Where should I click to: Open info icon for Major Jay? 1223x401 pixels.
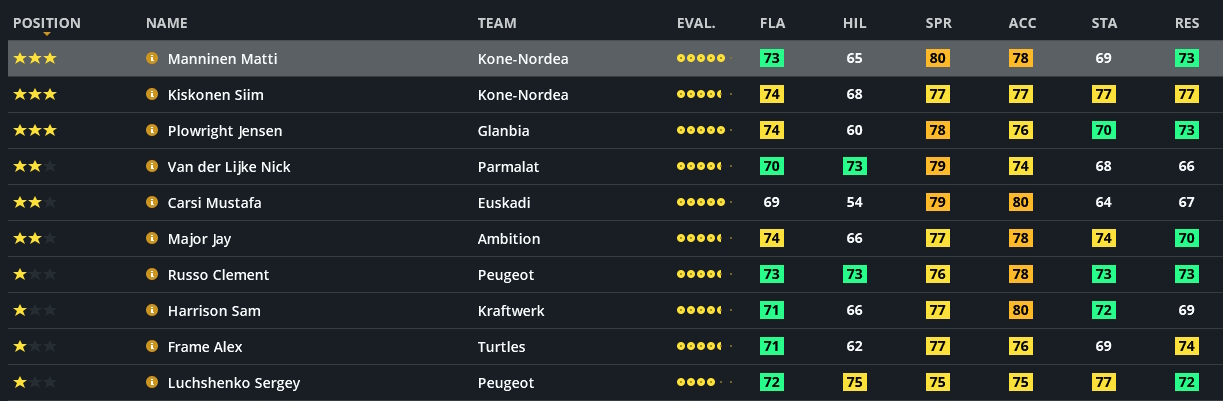tap(152, 239)
